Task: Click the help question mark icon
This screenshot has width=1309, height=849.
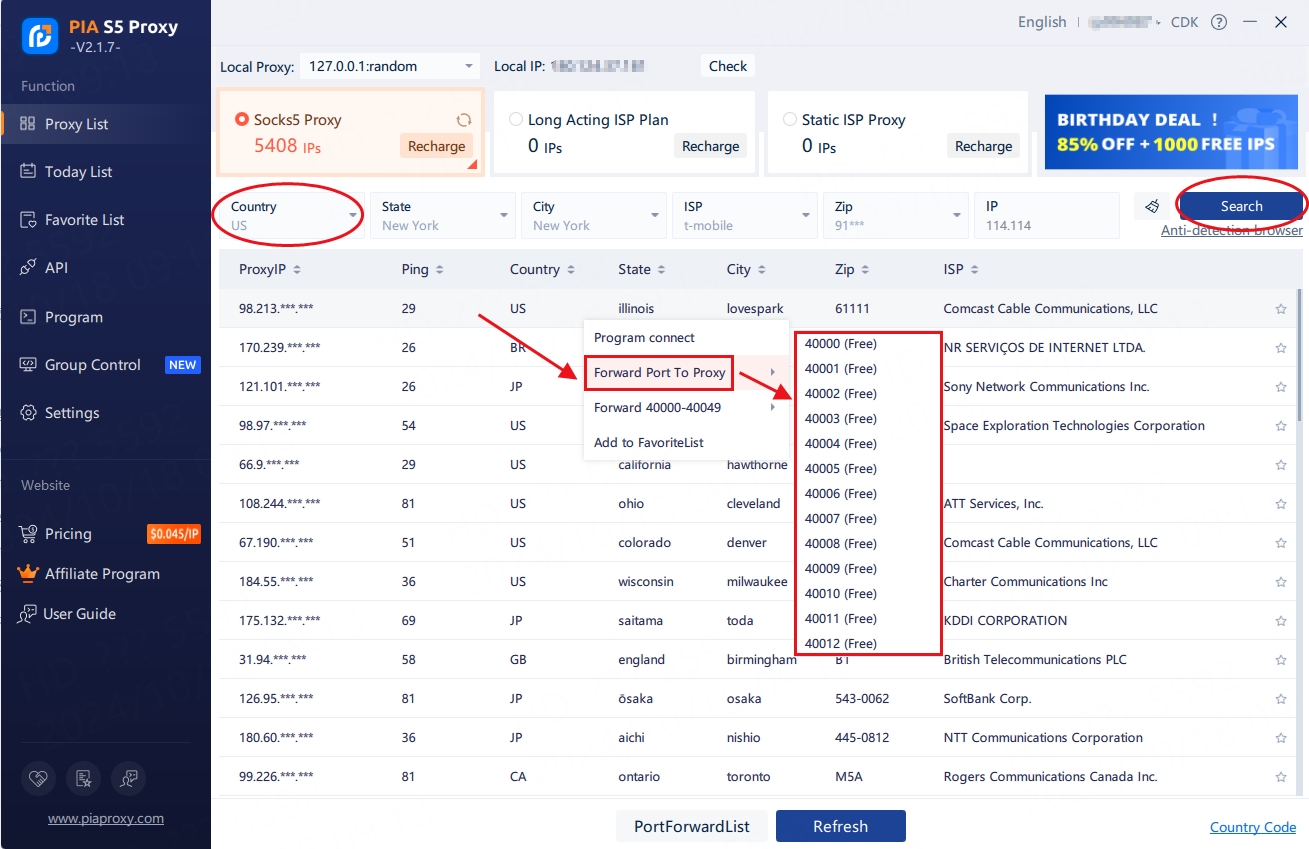Action: [1218, 22]
